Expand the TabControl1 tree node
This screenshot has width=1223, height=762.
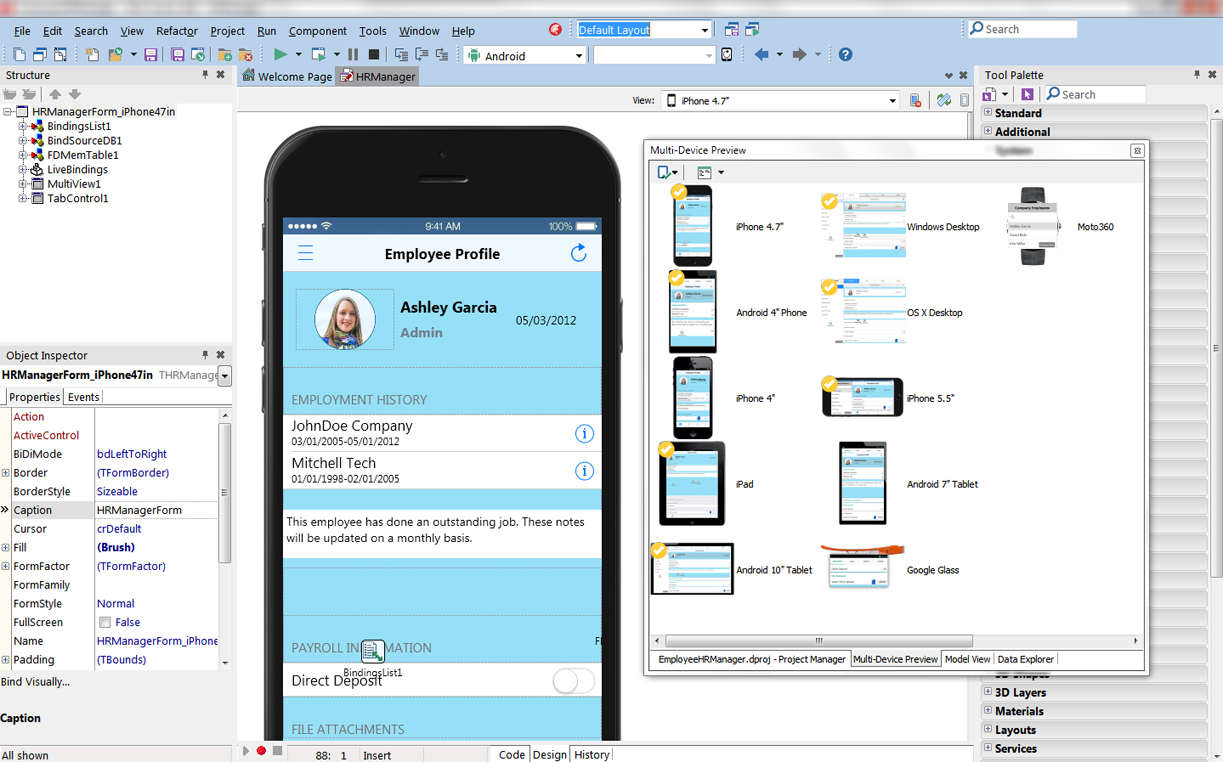pos(22,198)
